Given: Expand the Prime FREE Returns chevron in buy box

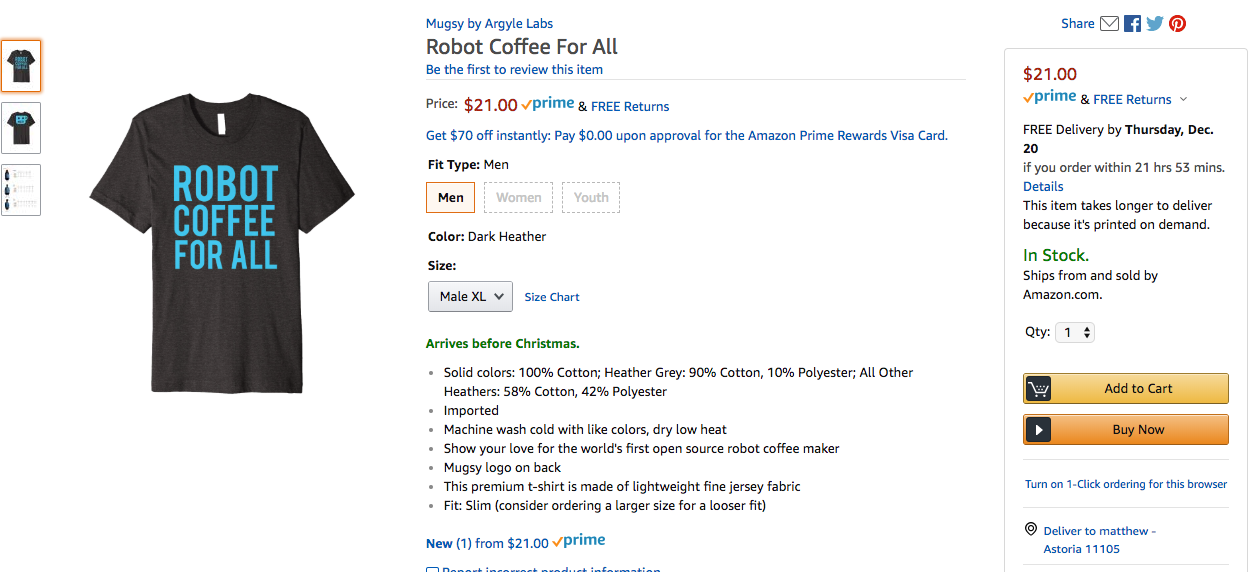Looking at the screenshot, I should (x=1184, y=99).
